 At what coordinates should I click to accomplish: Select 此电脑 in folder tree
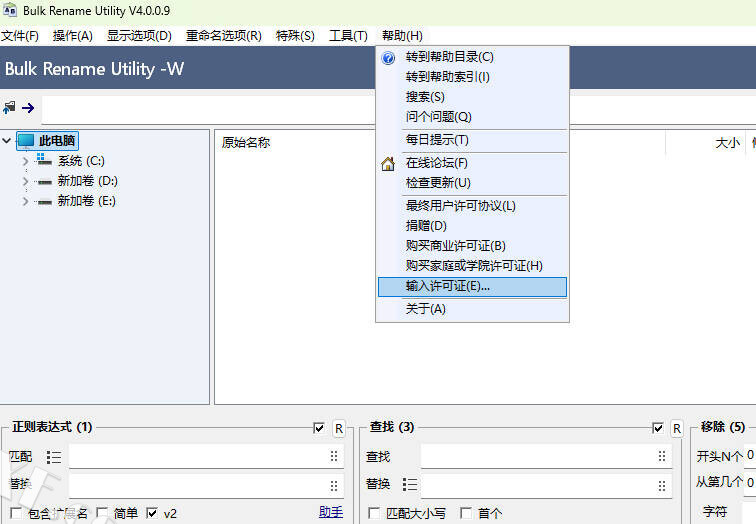pyautogui.click(x=57, y=141)
